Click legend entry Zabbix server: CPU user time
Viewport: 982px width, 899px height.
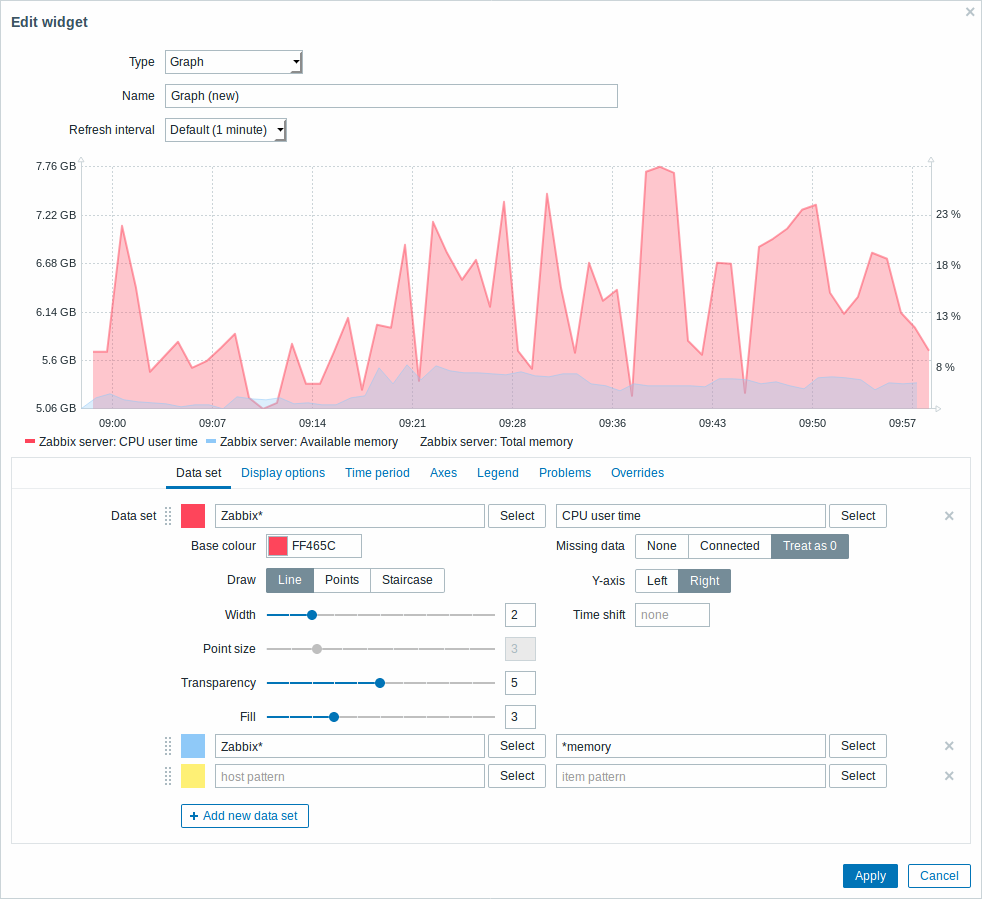(111, 442)
